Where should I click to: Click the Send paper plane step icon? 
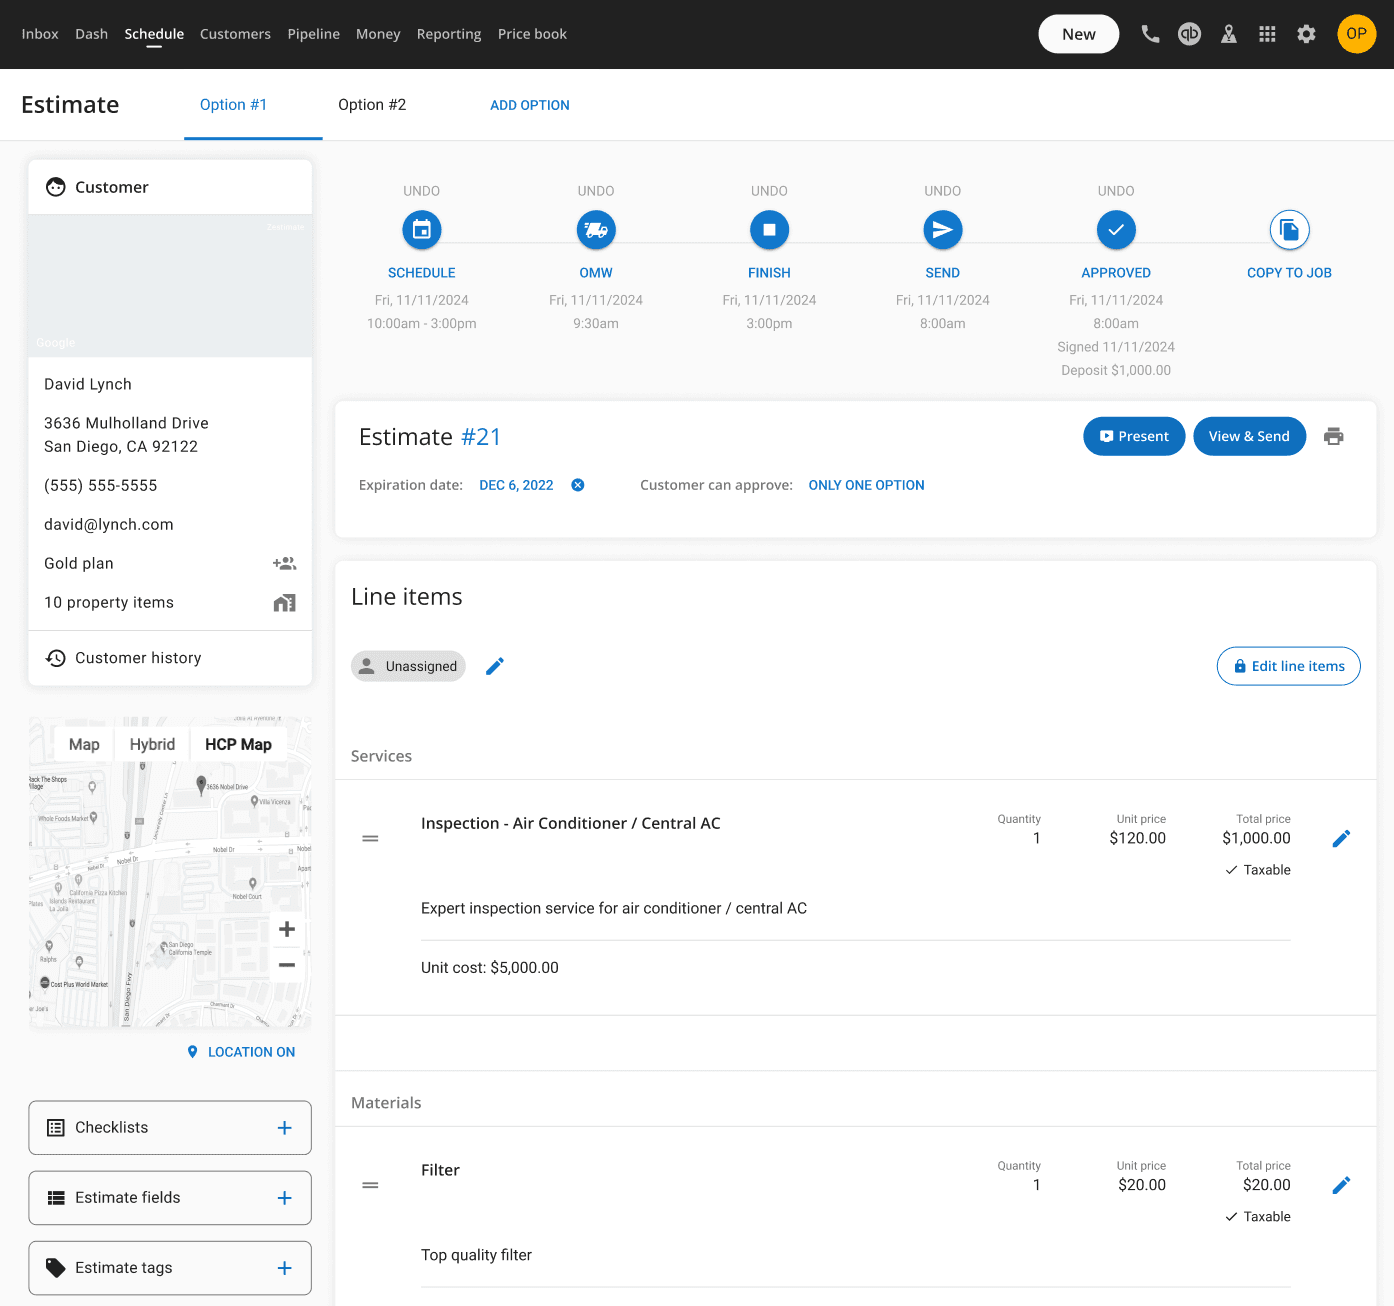pos(942,230)
